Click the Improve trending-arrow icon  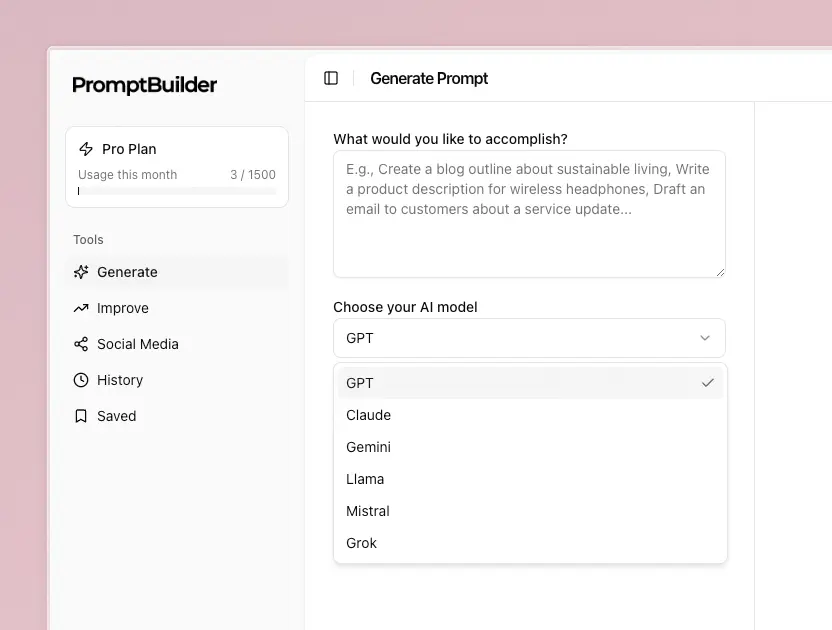click(x=81, y=308)
